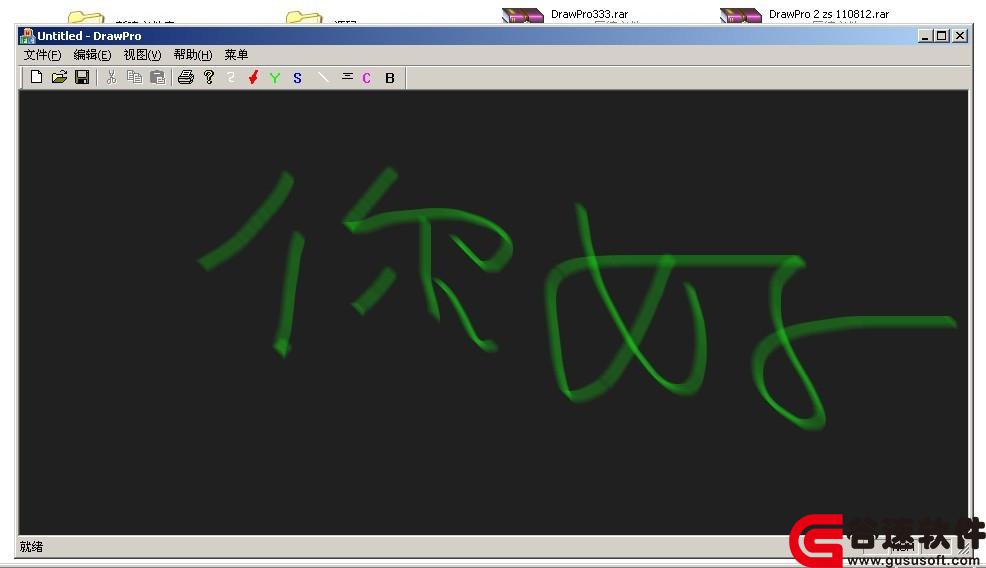The image size is (986, 568).
Task: Click the DrawPro app icon in the title bar
Action: click(x=27, y=36)
